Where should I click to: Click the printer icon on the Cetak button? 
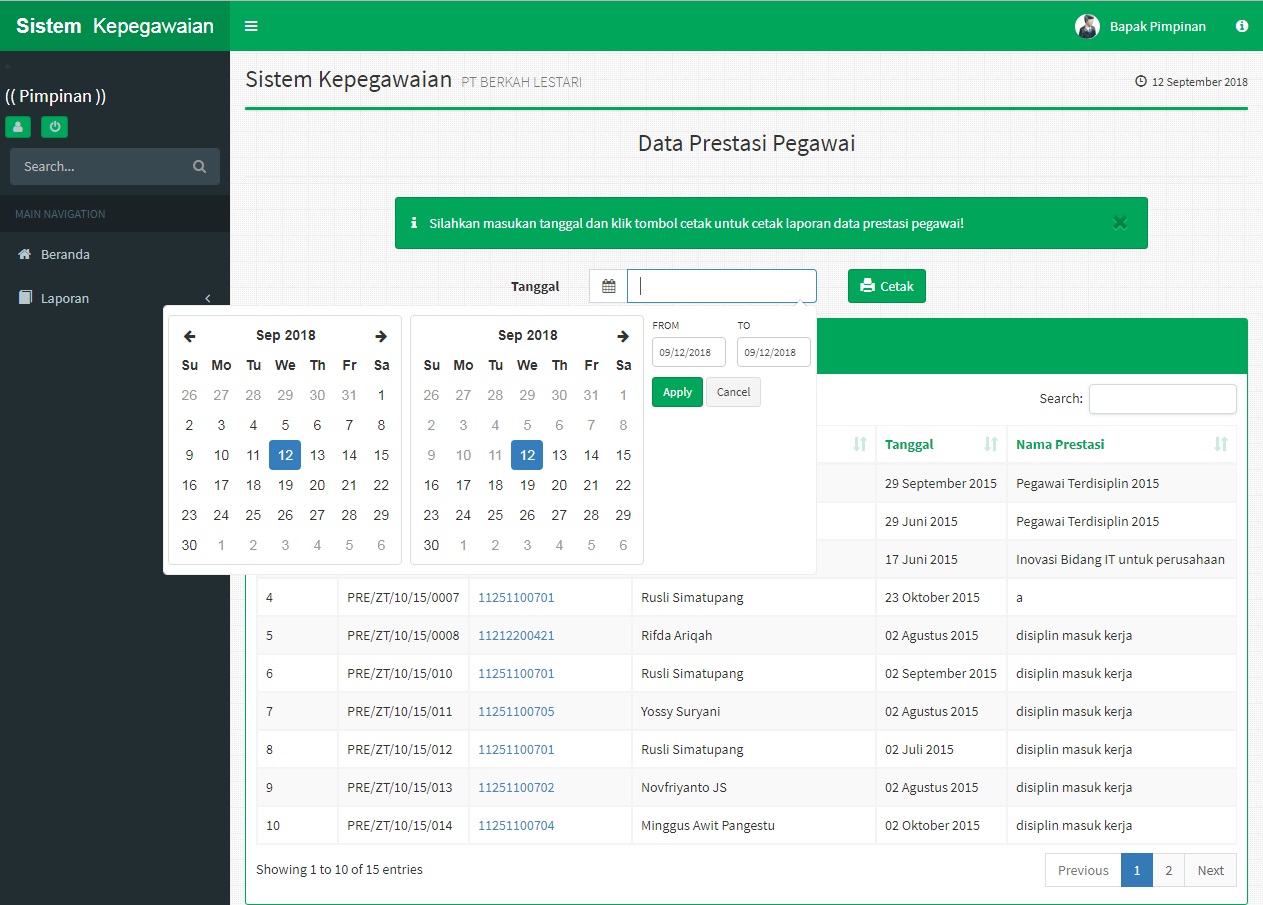(865, 285)
